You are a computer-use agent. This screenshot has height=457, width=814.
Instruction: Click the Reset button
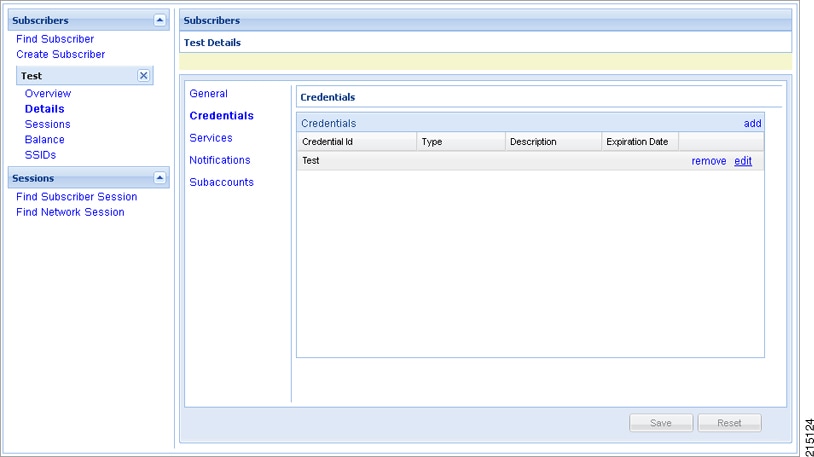[729, 423]
